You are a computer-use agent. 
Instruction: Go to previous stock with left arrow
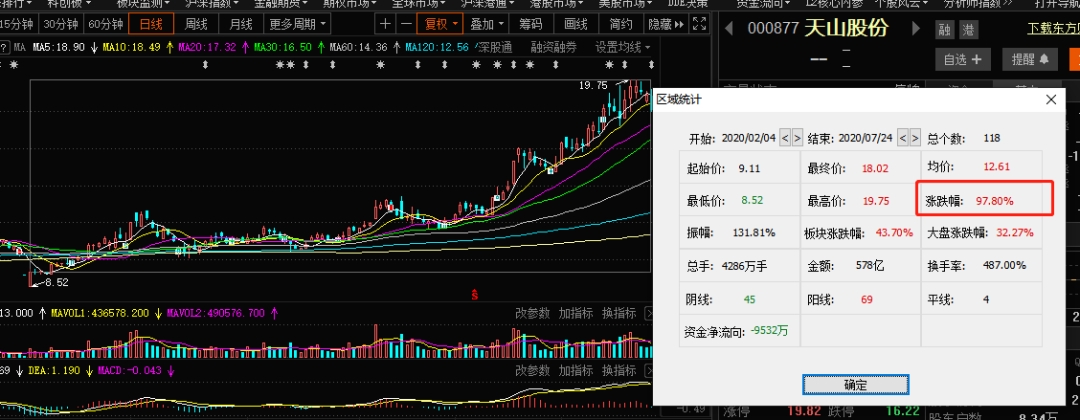point(727,28)
